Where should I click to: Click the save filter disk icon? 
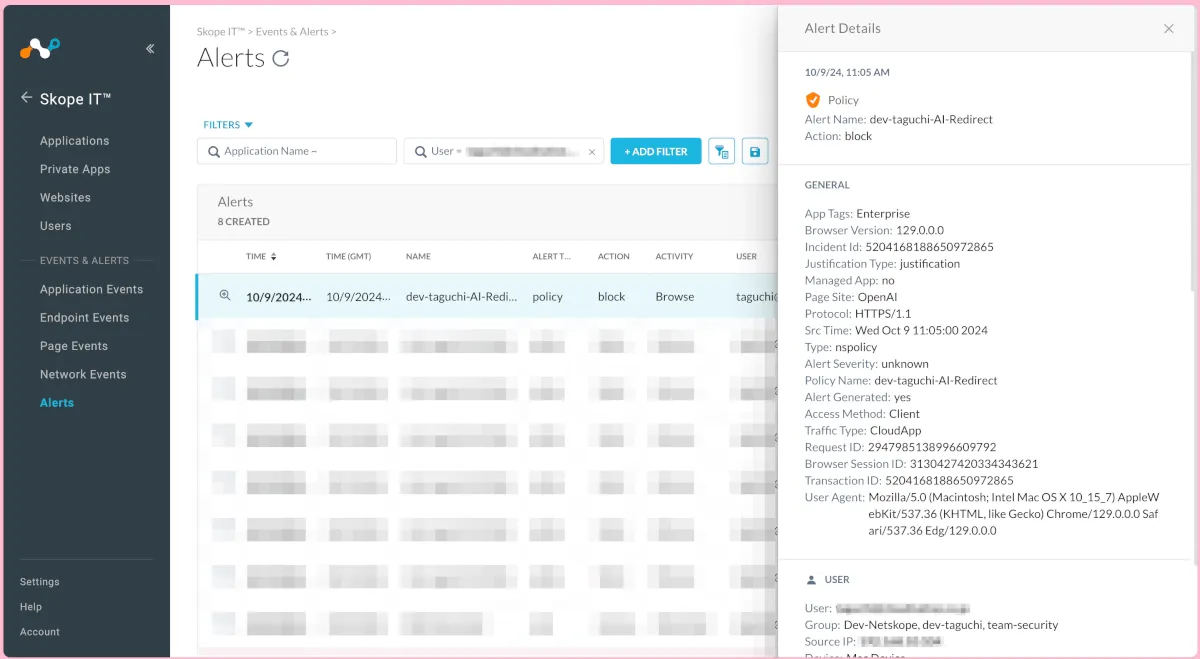click(x=755, y=152)
